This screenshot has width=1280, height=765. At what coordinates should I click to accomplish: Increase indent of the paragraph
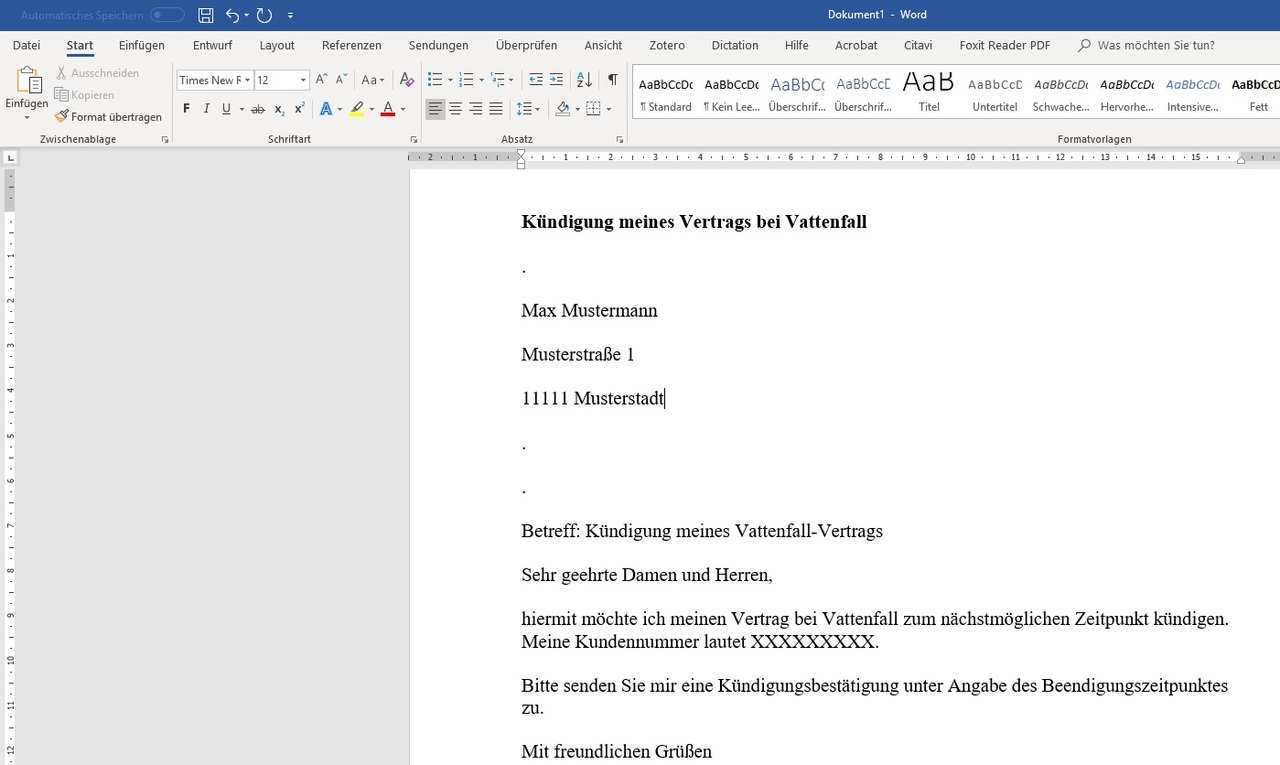(x=556, y=80)
